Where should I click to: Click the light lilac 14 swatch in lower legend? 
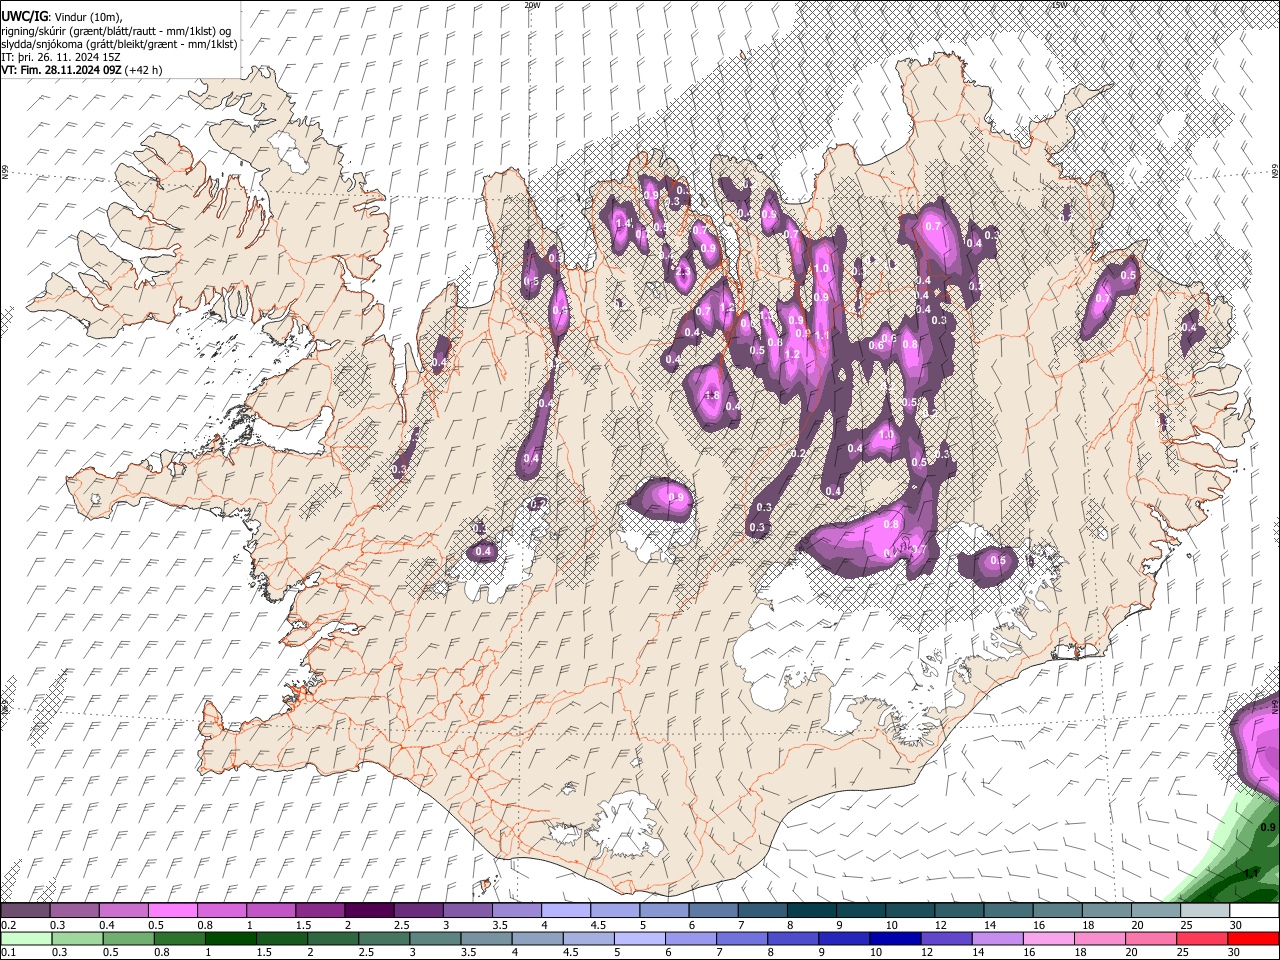click(998, 938)
